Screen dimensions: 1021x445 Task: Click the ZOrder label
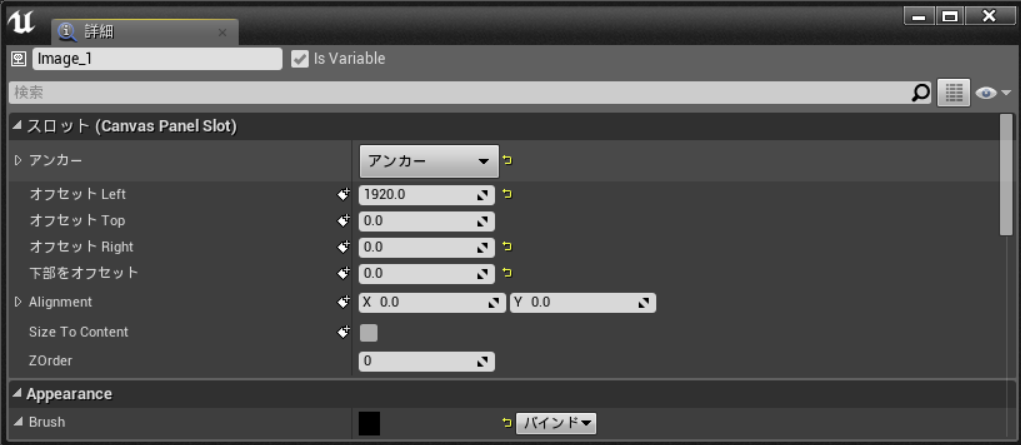click(x=50, y=361)
